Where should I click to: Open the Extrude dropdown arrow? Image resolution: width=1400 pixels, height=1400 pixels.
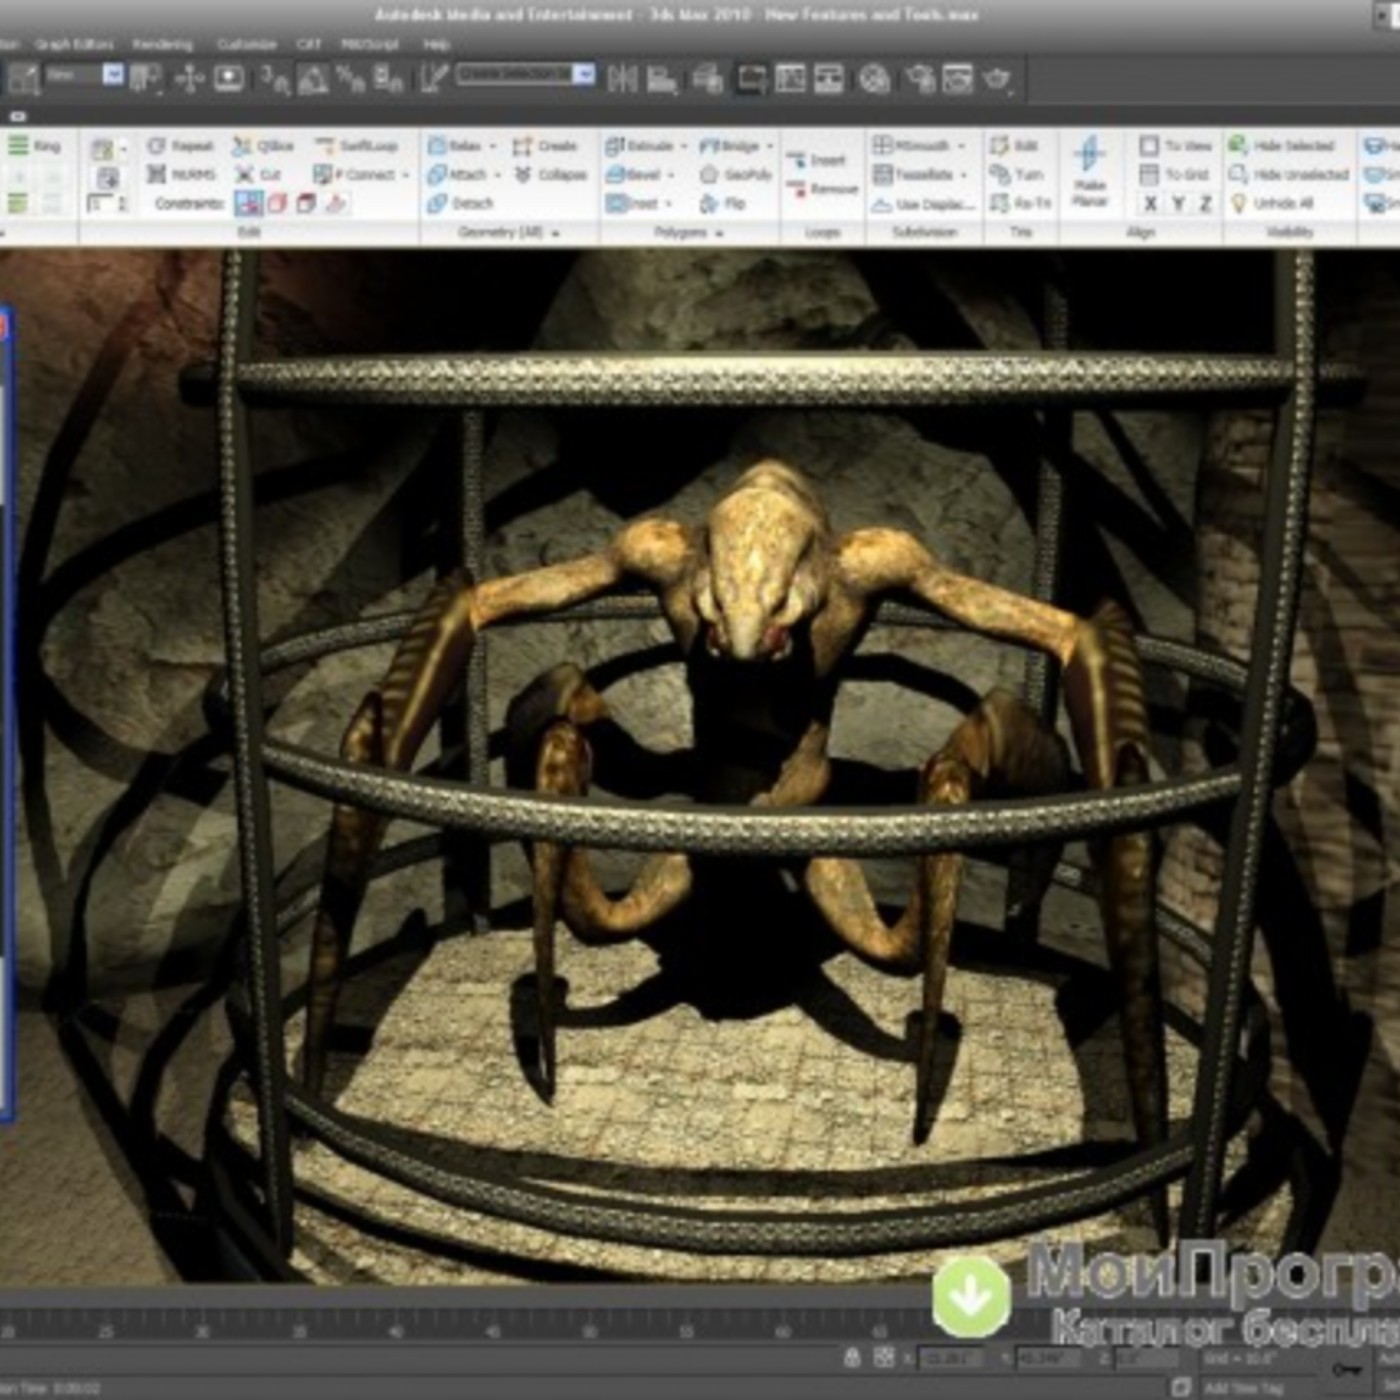click(x=684, y=145)
